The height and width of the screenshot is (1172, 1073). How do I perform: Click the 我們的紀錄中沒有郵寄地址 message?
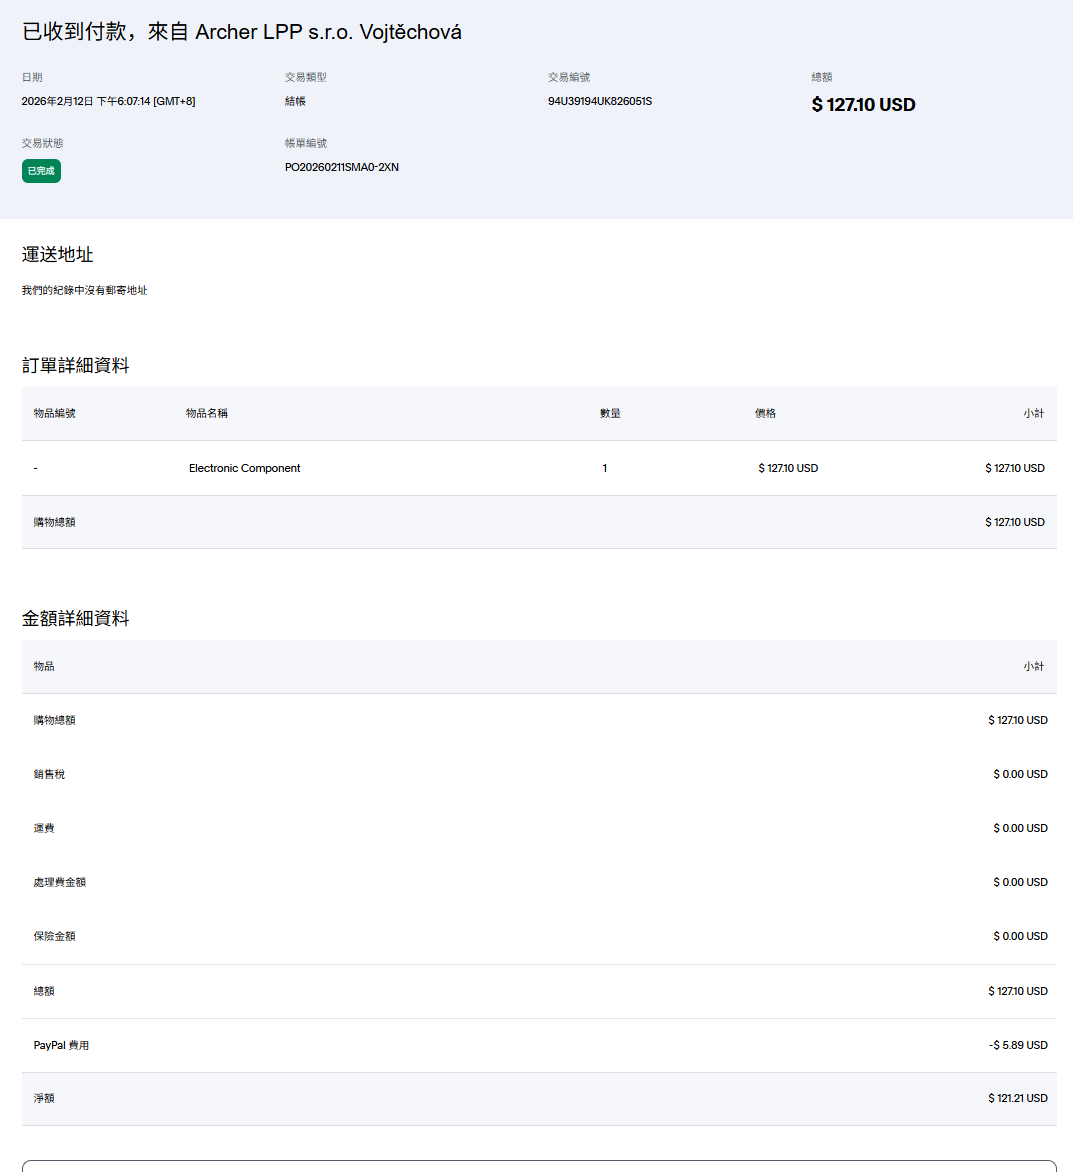point(84,290)
